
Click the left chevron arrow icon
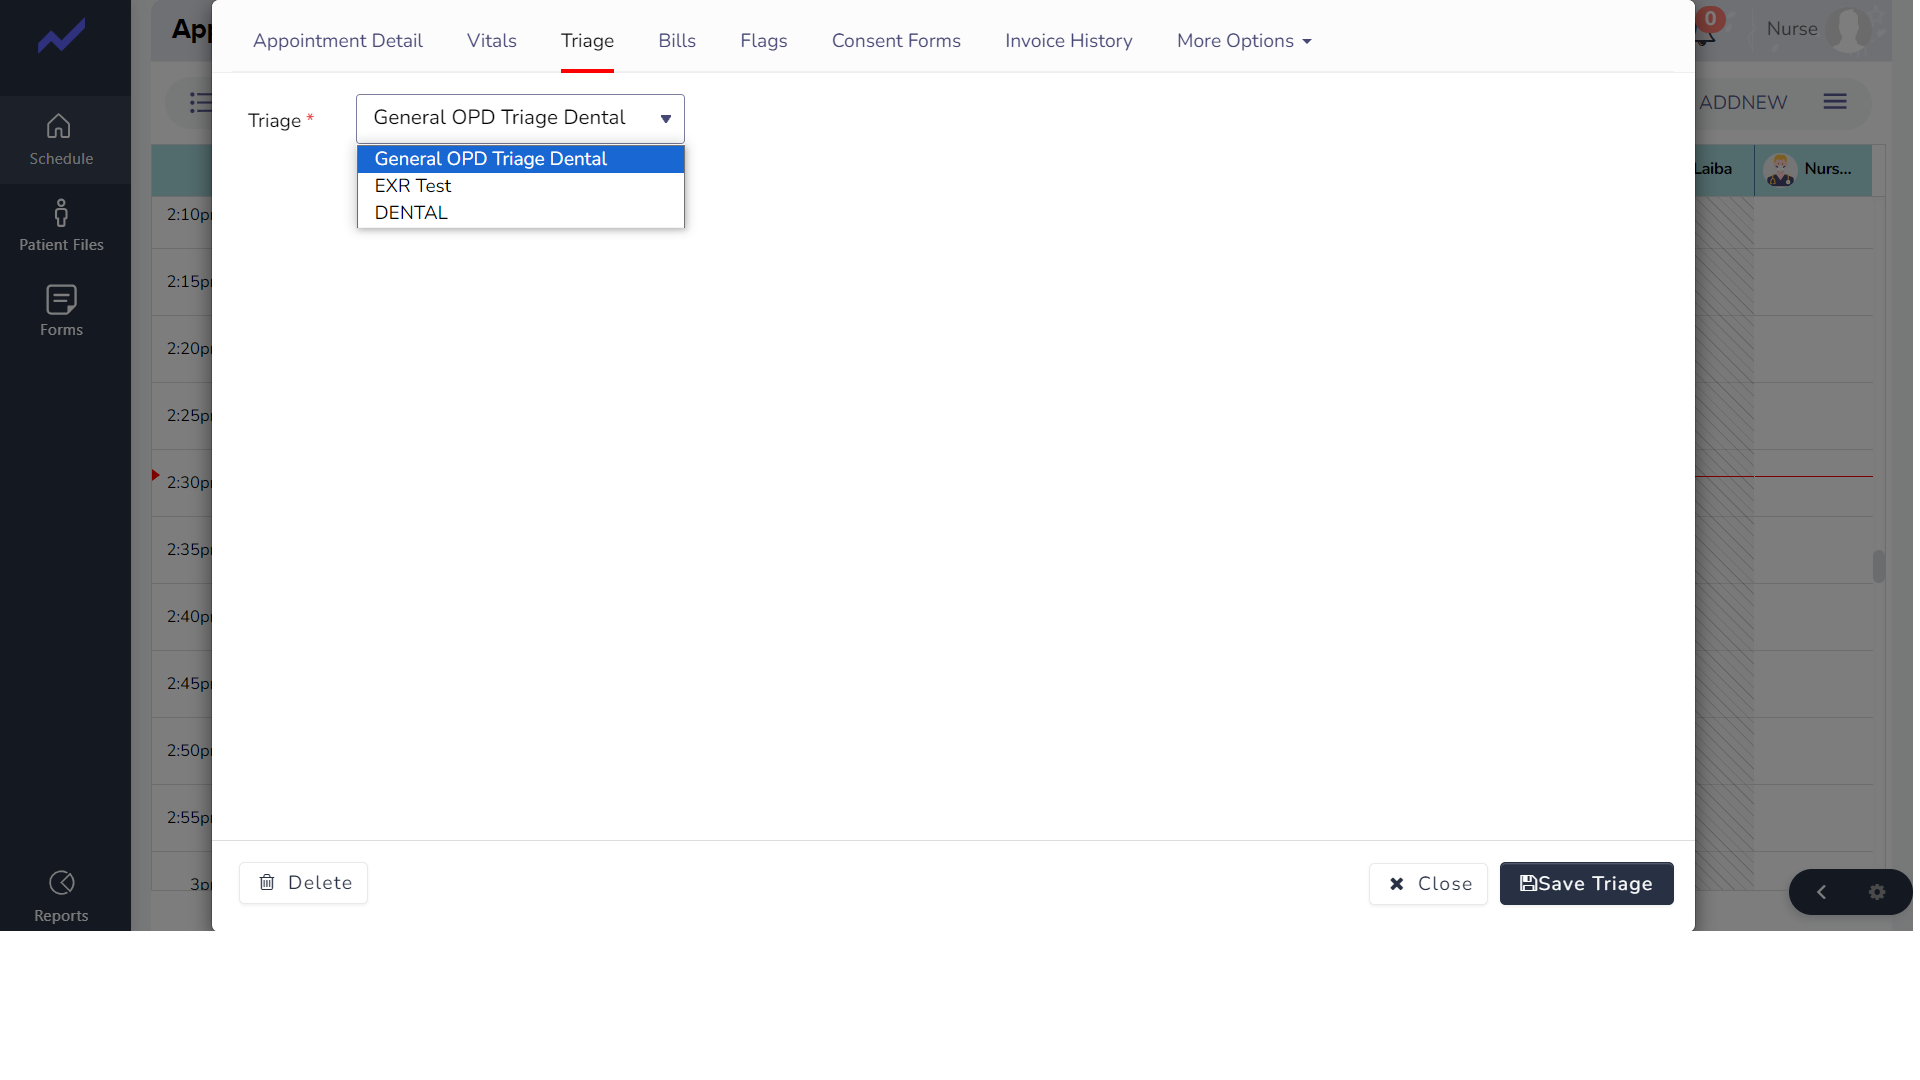tap(1821, 892)
